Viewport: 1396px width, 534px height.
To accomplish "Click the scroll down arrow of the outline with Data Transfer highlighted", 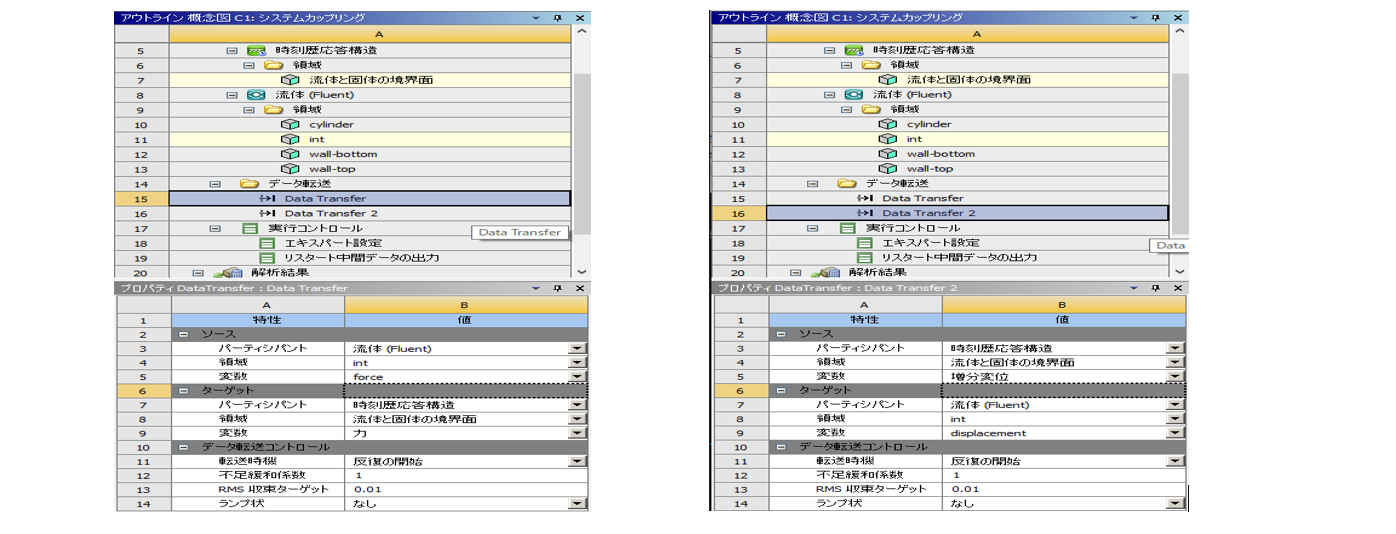I will point(581,271).
